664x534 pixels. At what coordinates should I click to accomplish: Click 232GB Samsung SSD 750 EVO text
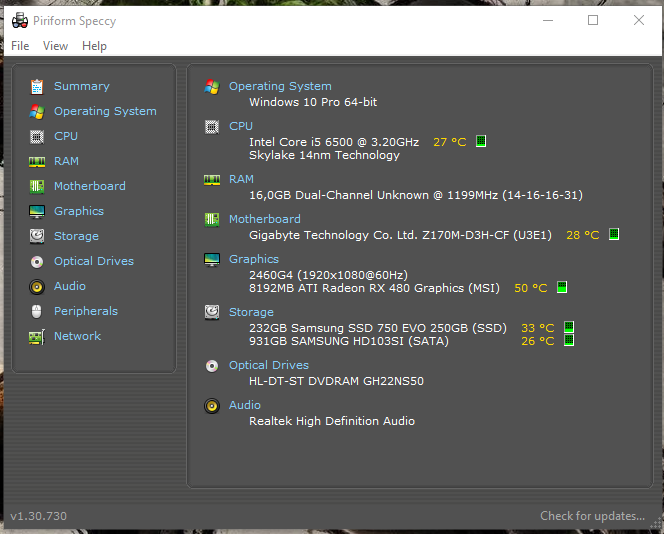(378, 328)
